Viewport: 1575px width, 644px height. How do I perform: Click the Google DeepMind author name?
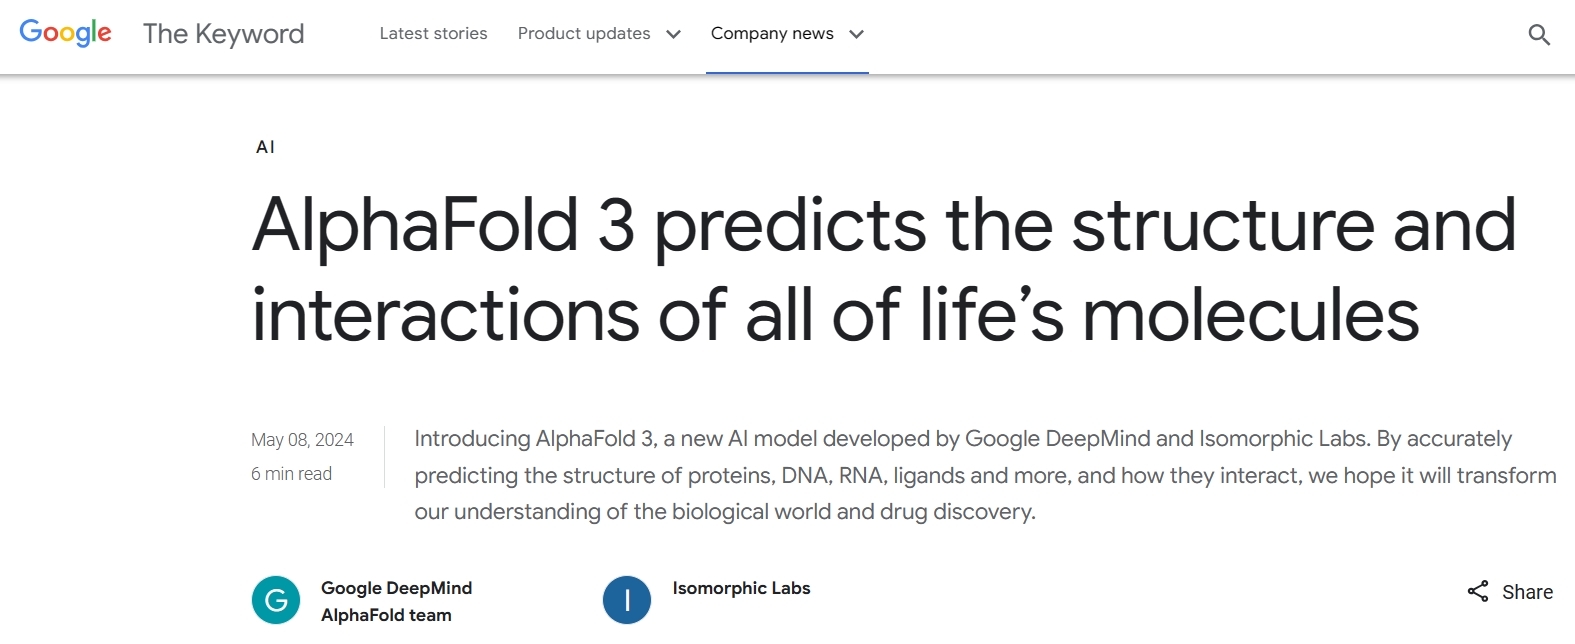click(396, 588)
